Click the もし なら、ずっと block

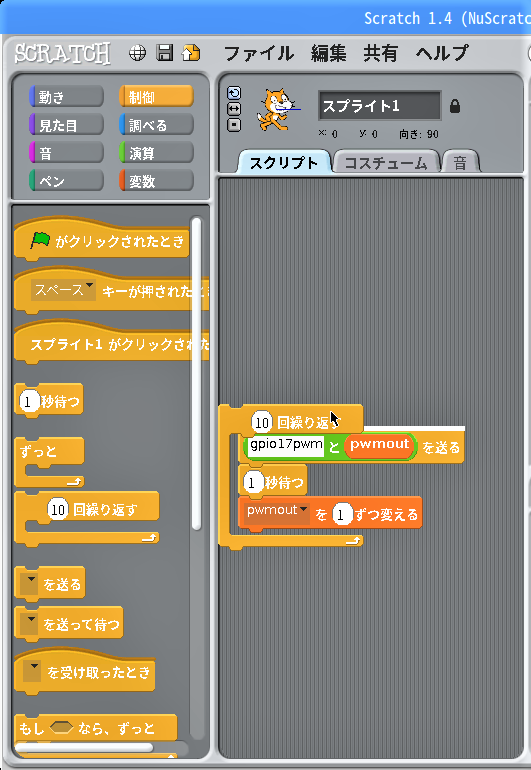pyautogui.click(x=96, y=729)
